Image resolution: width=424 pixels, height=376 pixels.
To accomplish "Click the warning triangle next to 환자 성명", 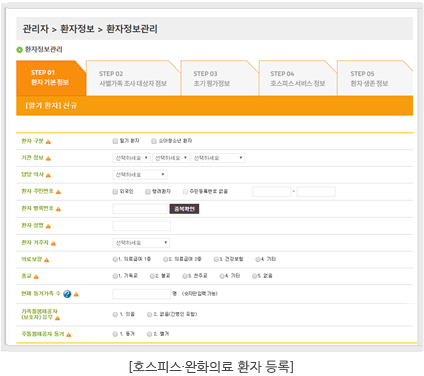I will (x=48, y=226).
